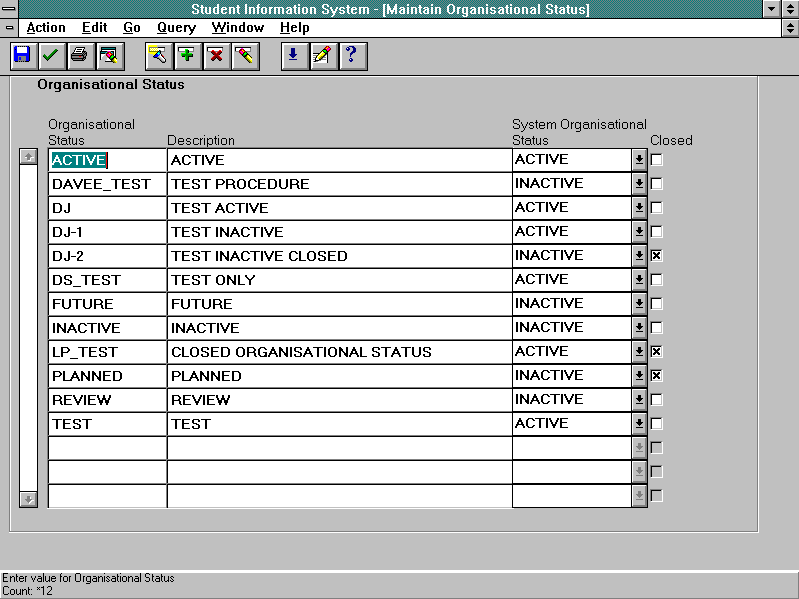Open System Status dropdown for TEST row
The height and width of the screenshot is (599, 799).
click(x=639, y=424)
